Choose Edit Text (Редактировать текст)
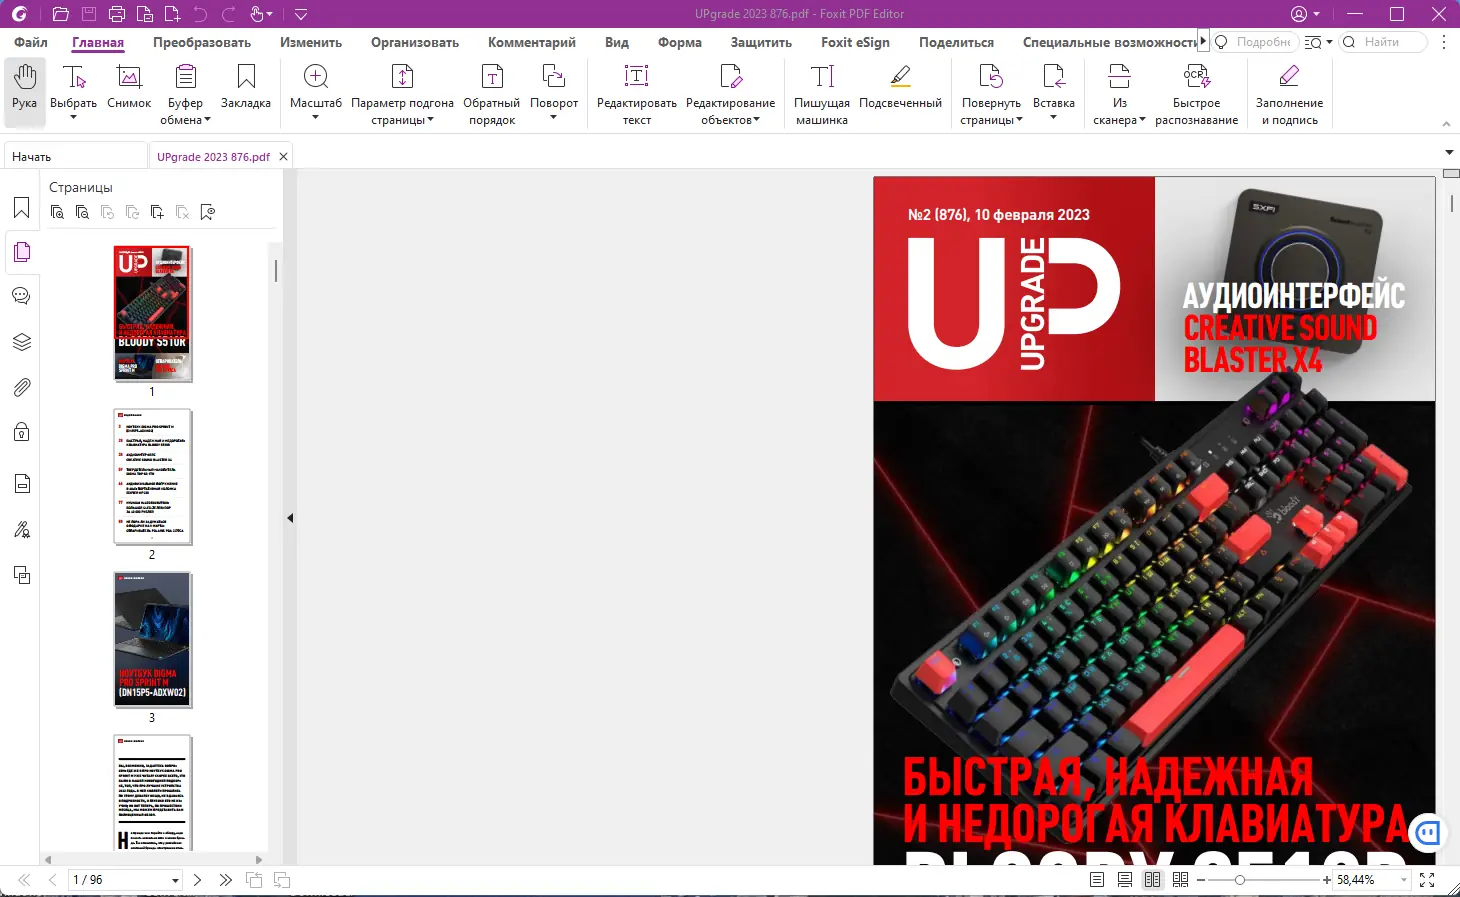This screenshot has width=1460, height=897. 637,94
